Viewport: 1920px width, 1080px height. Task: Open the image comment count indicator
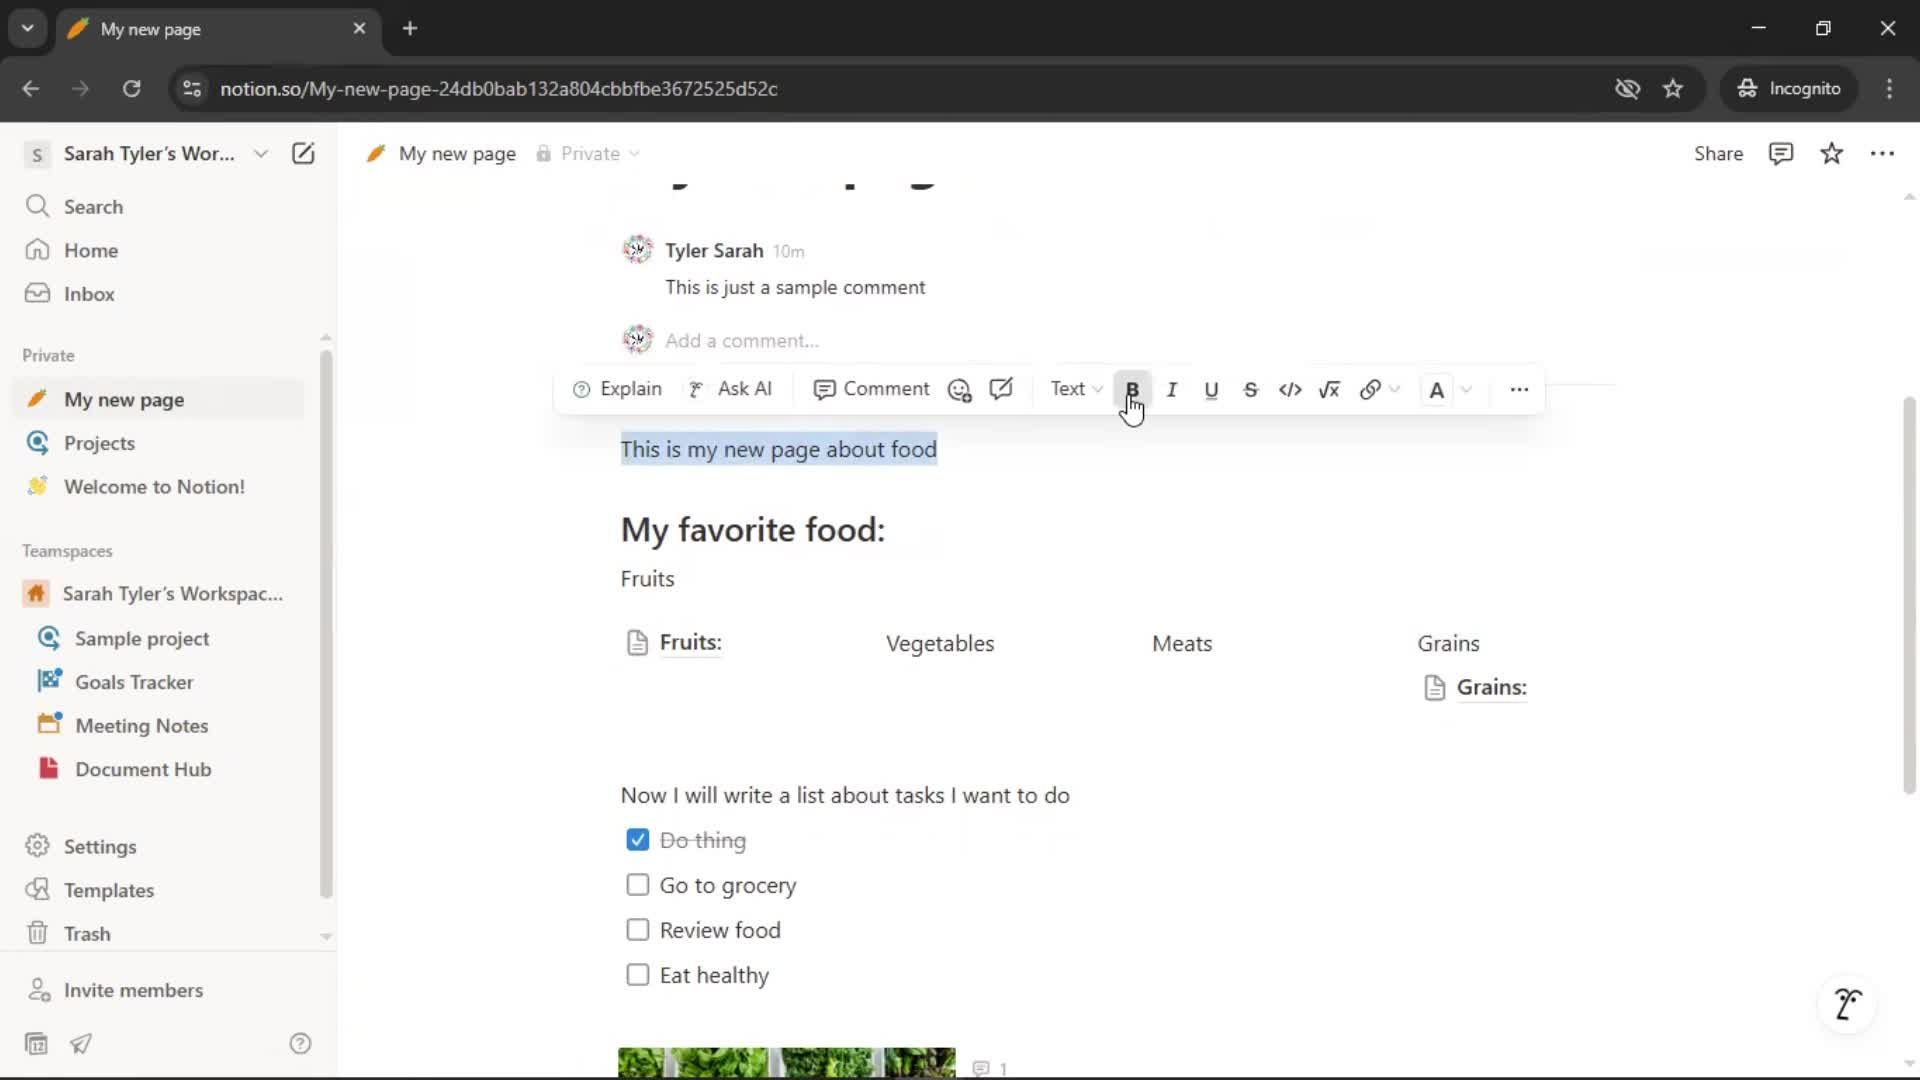(990, 1068)
